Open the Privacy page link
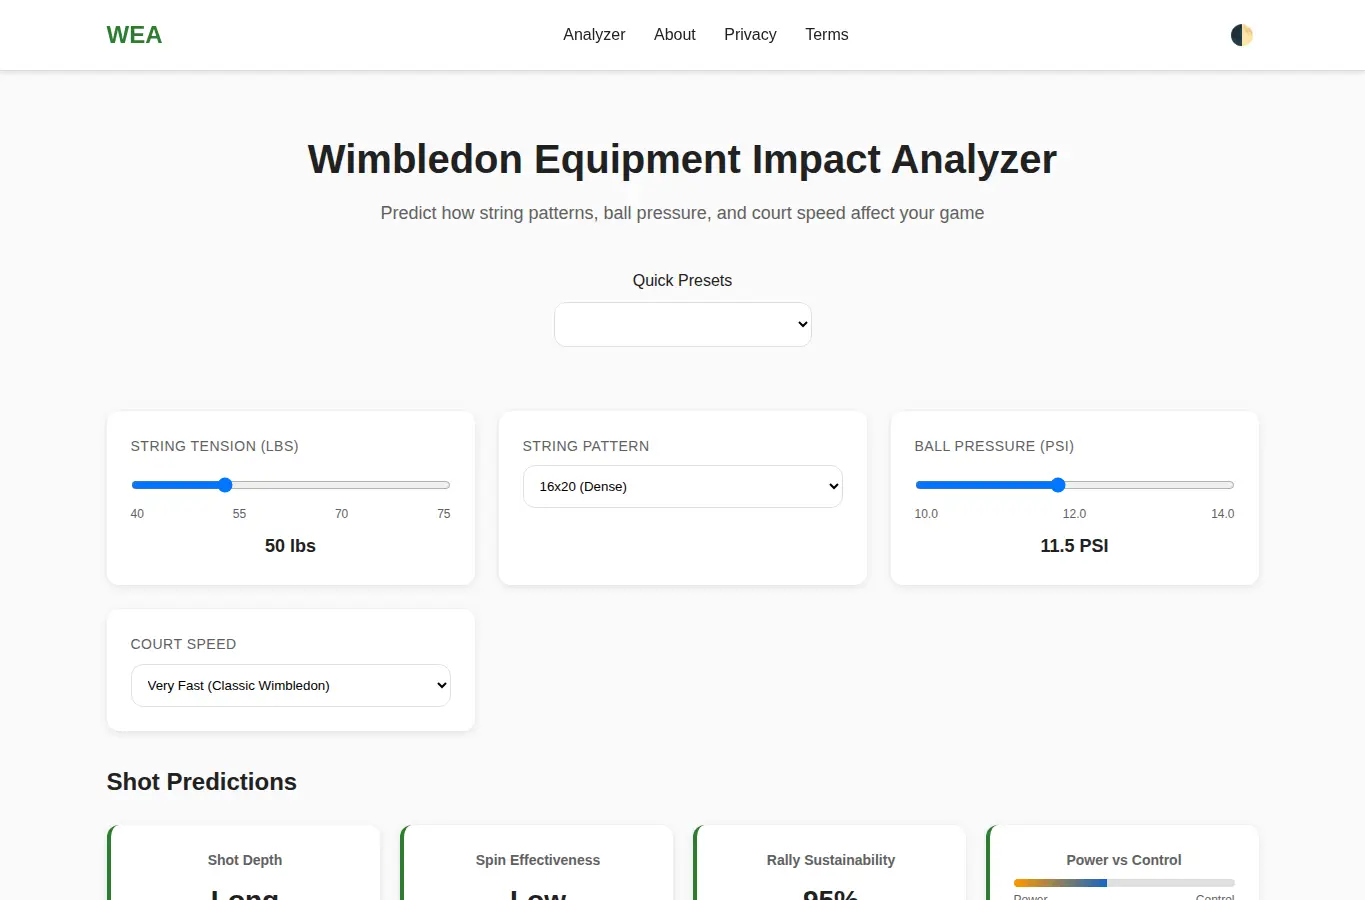 pos(750,34)
